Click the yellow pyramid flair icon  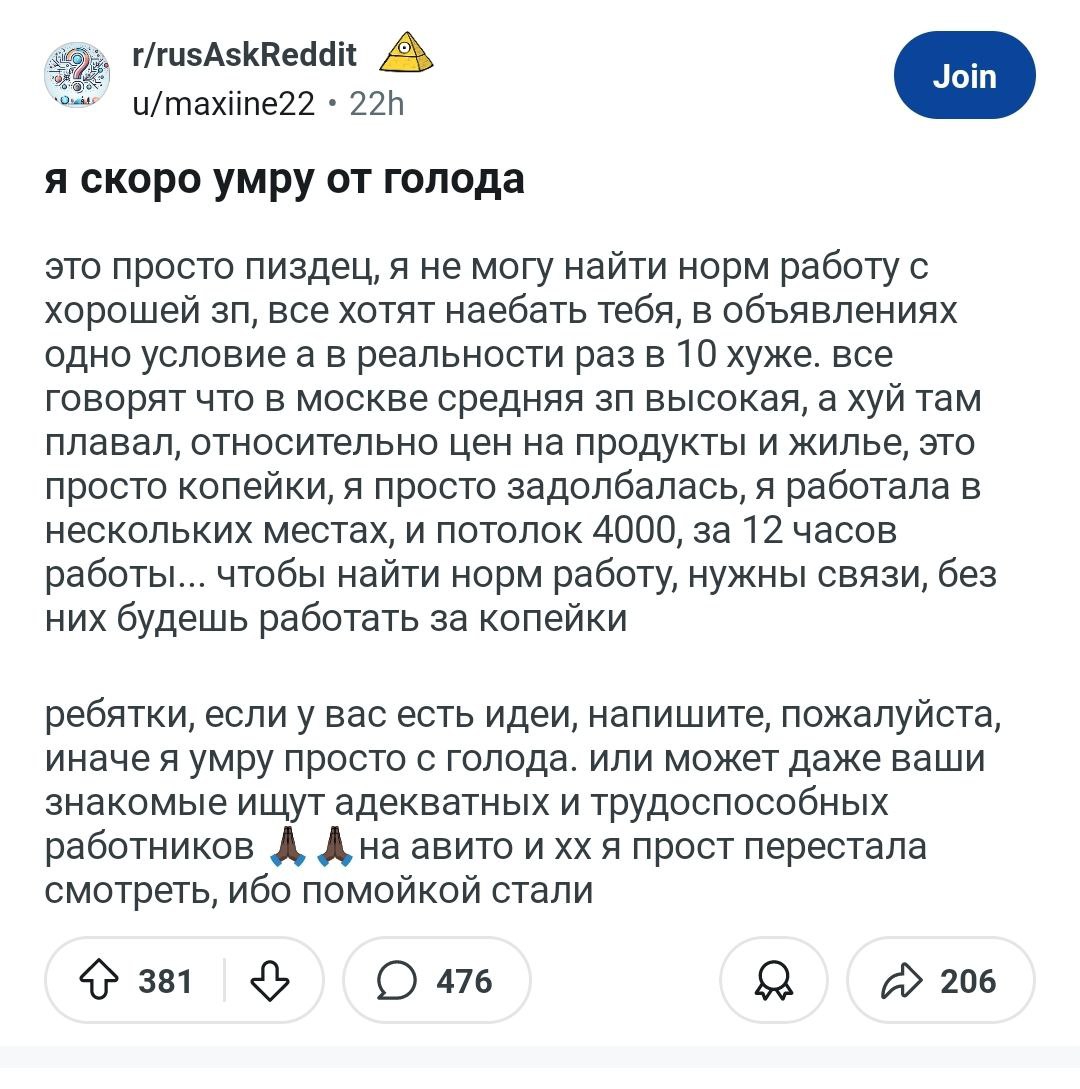click(x=406, y=53)
